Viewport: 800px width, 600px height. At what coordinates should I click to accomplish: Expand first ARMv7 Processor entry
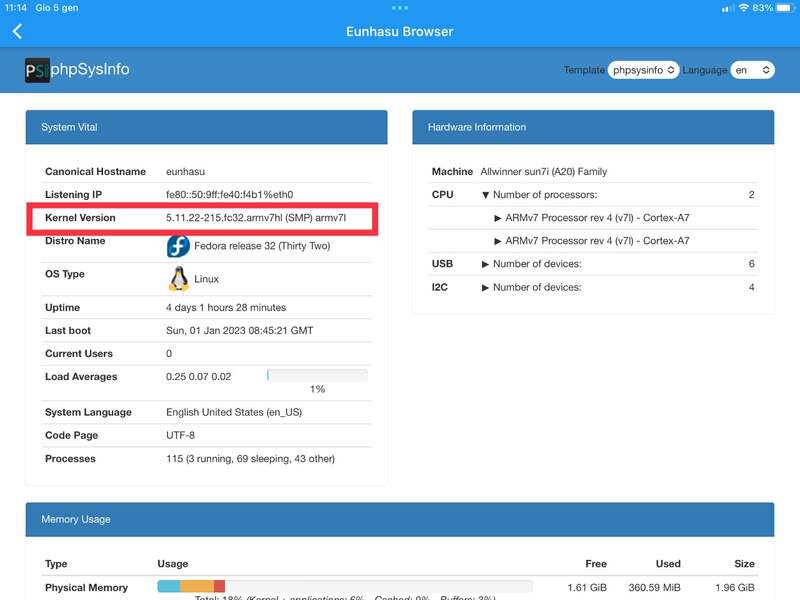click(499, 218)
